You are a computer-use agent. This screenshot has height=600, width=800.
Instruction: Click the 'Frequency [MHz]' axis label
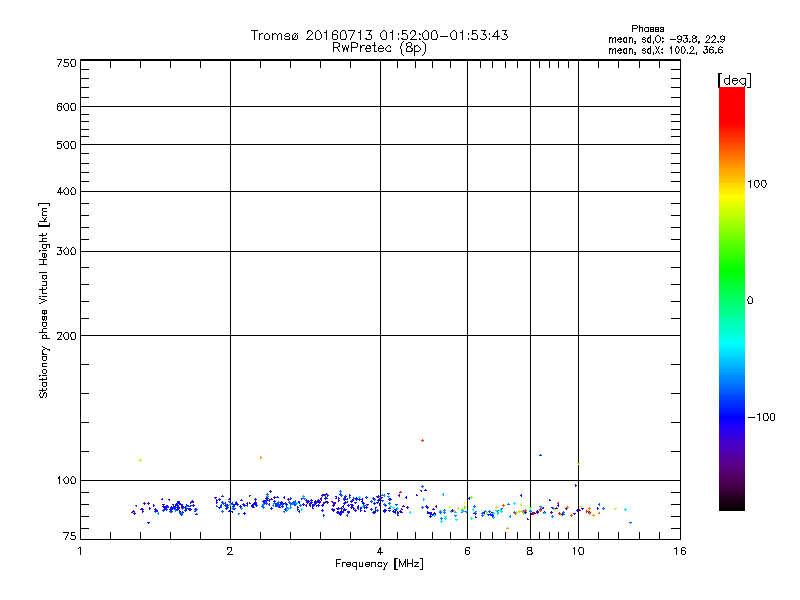379,564
